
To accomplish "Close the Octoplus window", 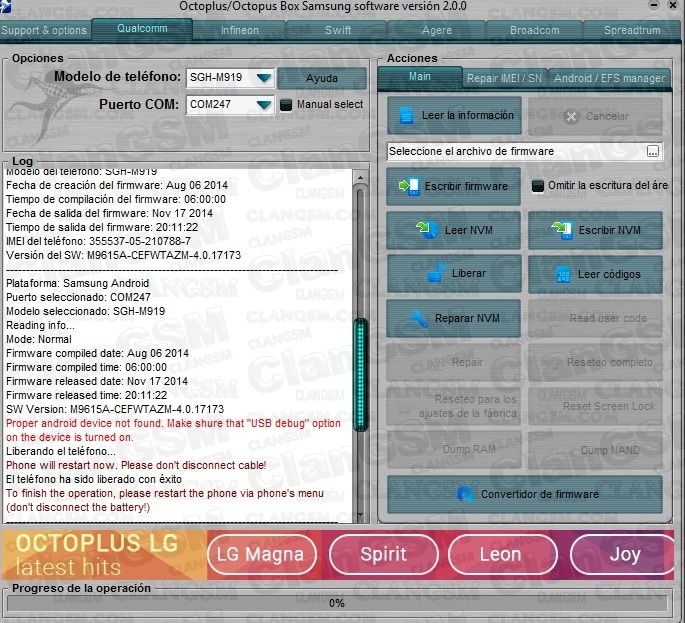I will click(674, 5).
